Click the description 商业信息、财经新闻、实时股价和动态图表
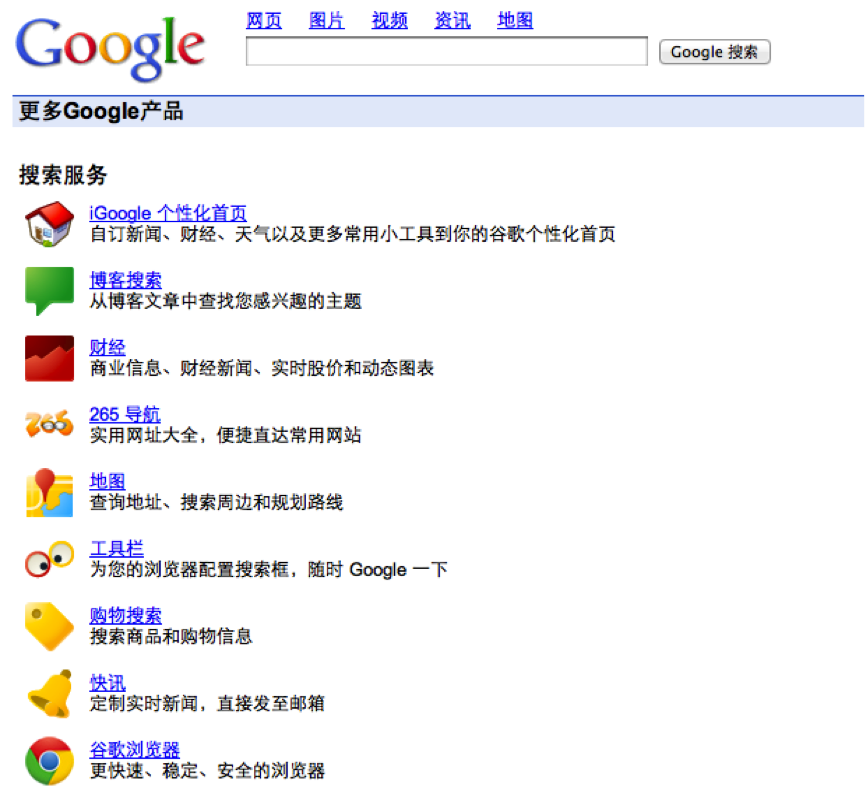 pos(262,368)
